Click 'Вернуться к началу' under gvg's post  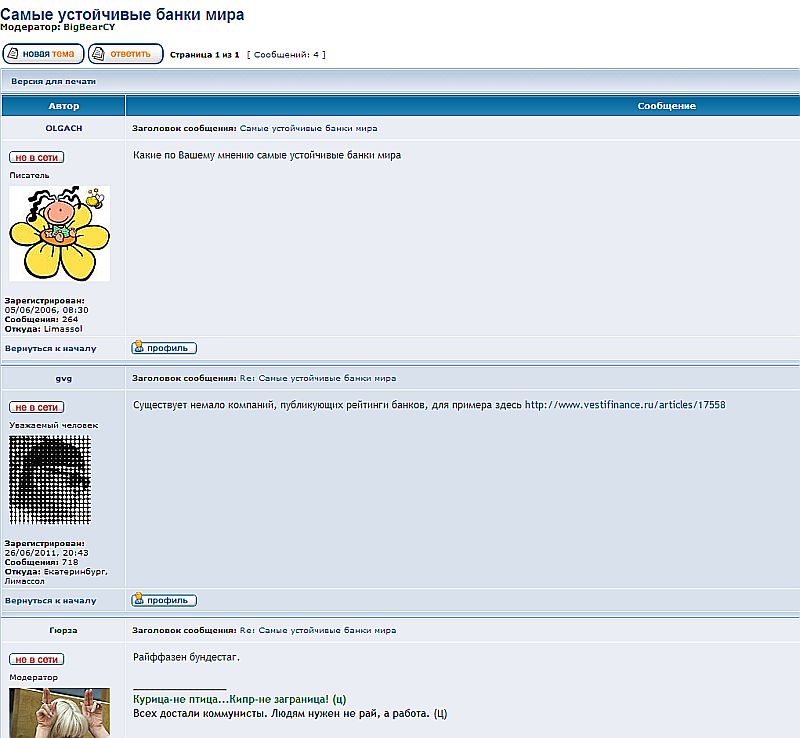[x=51, y=601]
